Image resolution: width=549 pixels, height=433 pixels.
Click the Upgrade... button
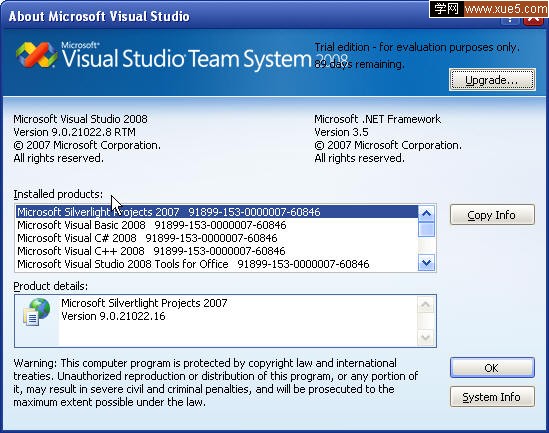[492, 80]
